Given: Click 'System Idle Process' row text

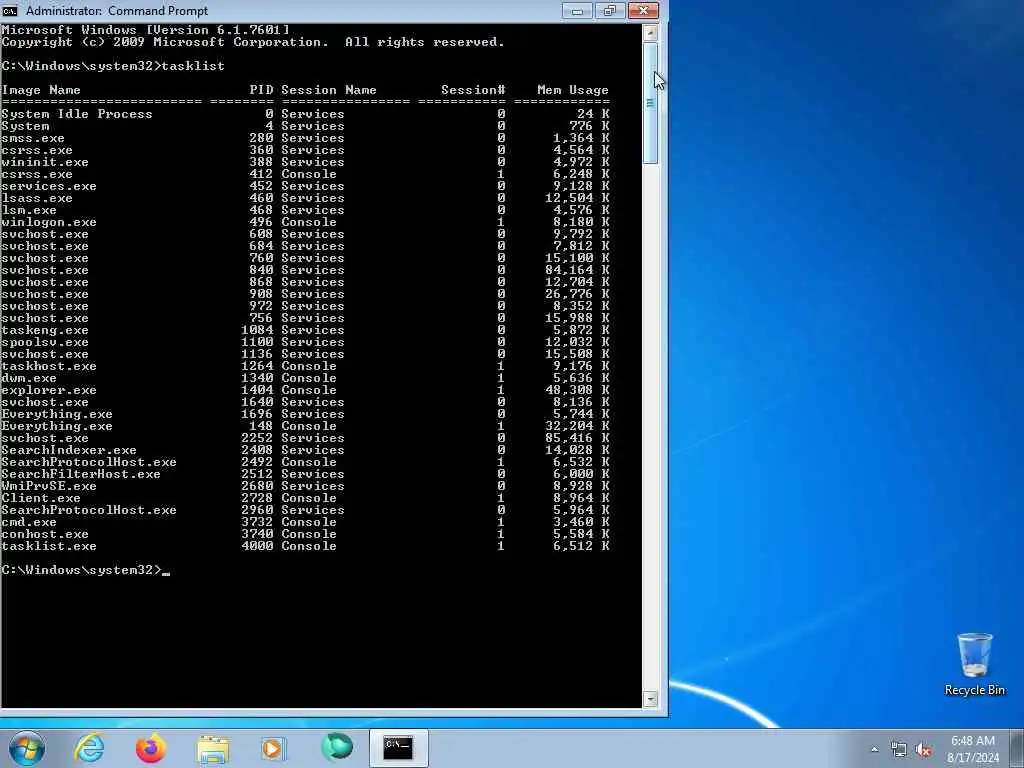Looking at the screenshot, I should pyautogui.click(x=76, y=114).
